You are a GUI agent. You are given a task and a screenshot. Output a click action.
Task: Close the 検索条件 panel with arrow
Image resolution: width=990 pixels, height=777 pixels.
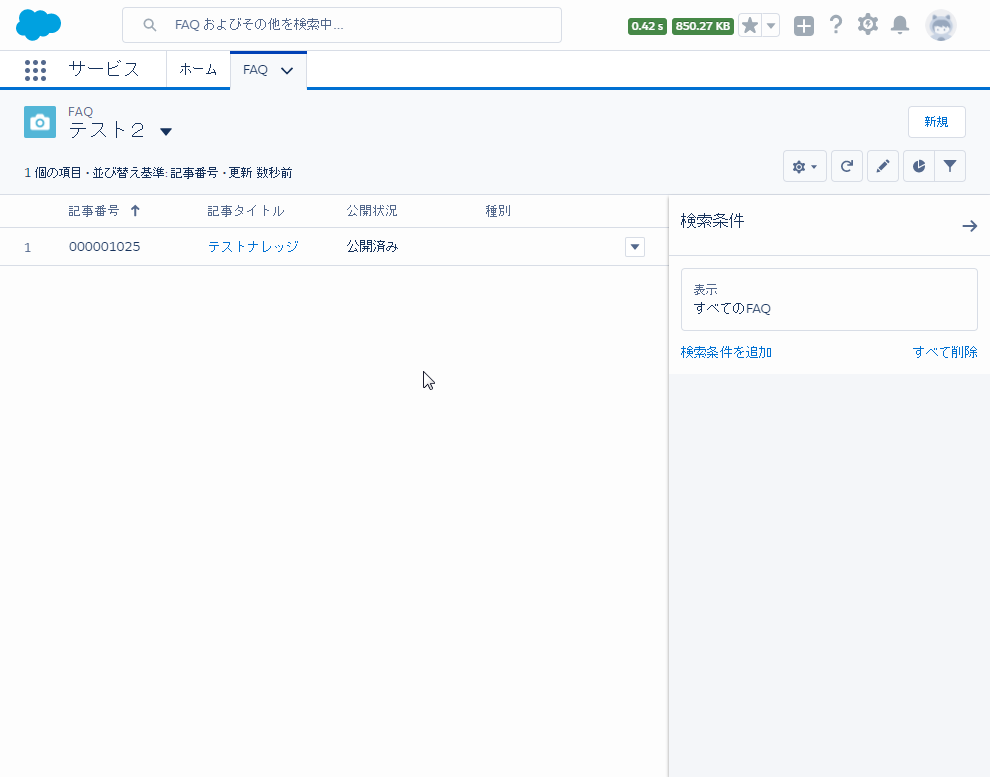pos(969,226)
